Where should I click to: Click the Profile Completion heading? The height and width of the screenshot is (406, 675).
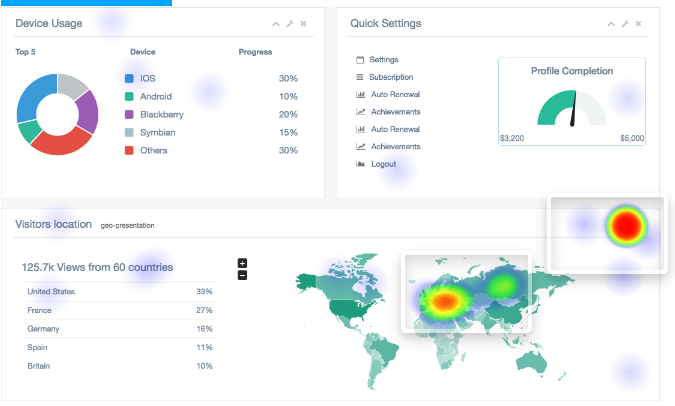click(572, 71)
